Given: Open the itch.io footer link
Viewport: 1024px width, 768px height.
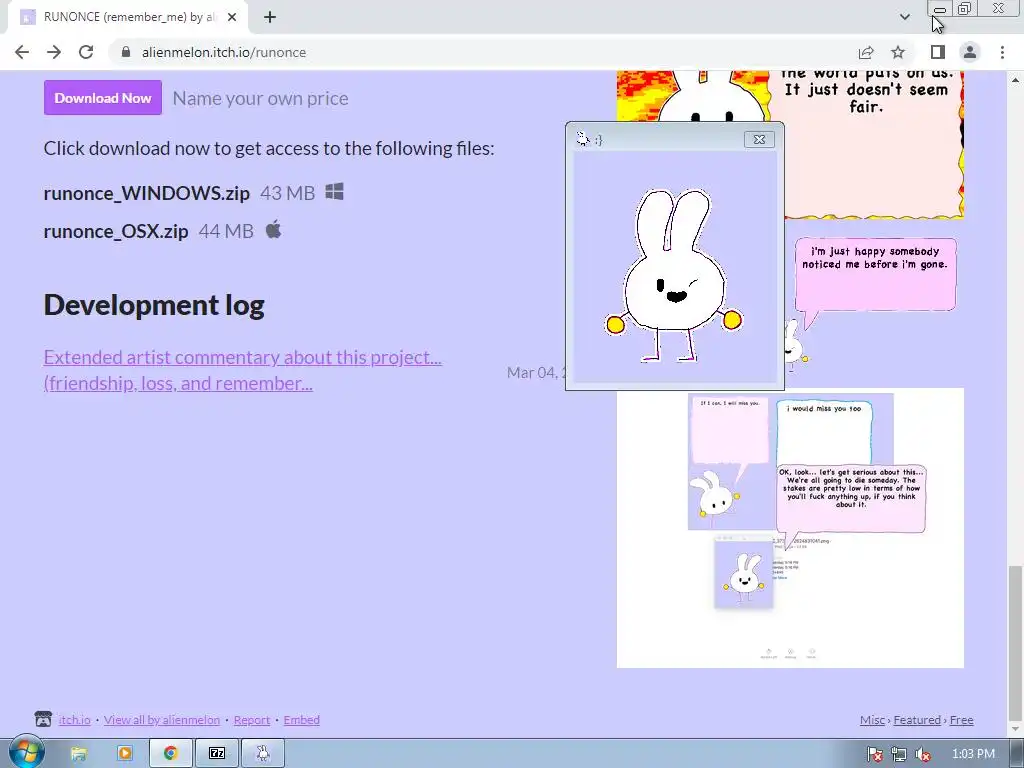Looking at the screenshot, I should click(74, 720).
